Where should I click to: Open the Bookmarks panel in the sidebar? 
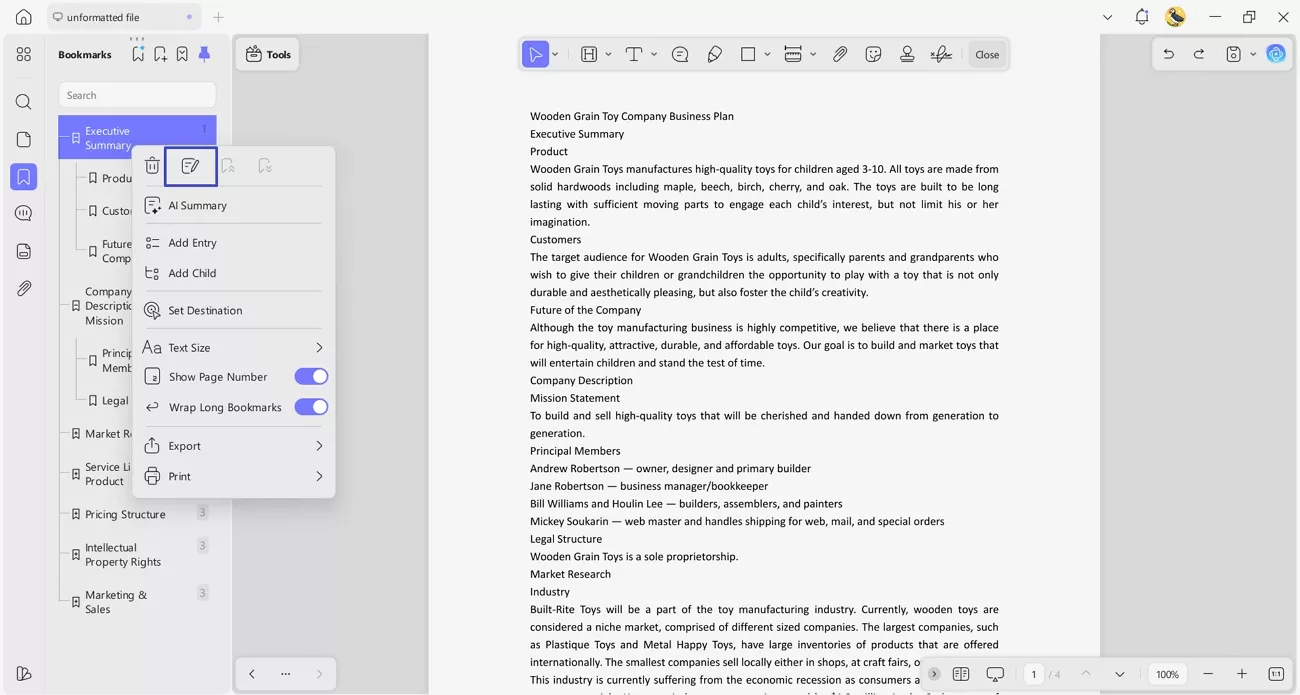pyautogui.click(x=23, y=176)
